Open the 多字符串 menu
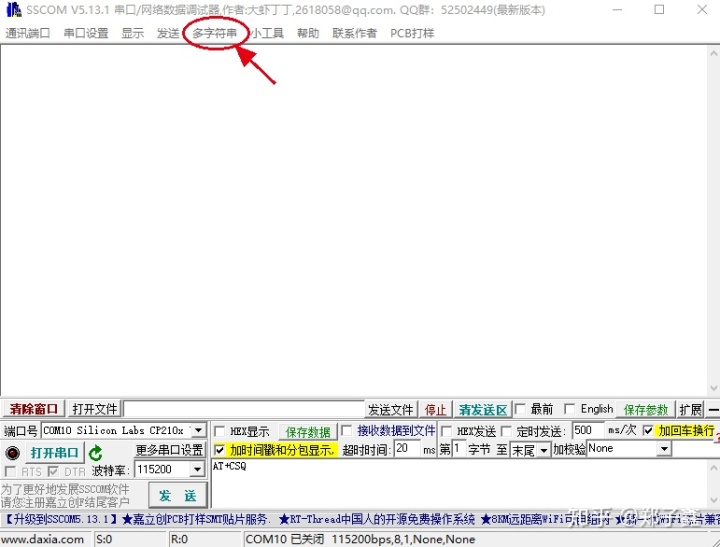Viewport: 720px width, 547px height. click(x=214, y=33)
